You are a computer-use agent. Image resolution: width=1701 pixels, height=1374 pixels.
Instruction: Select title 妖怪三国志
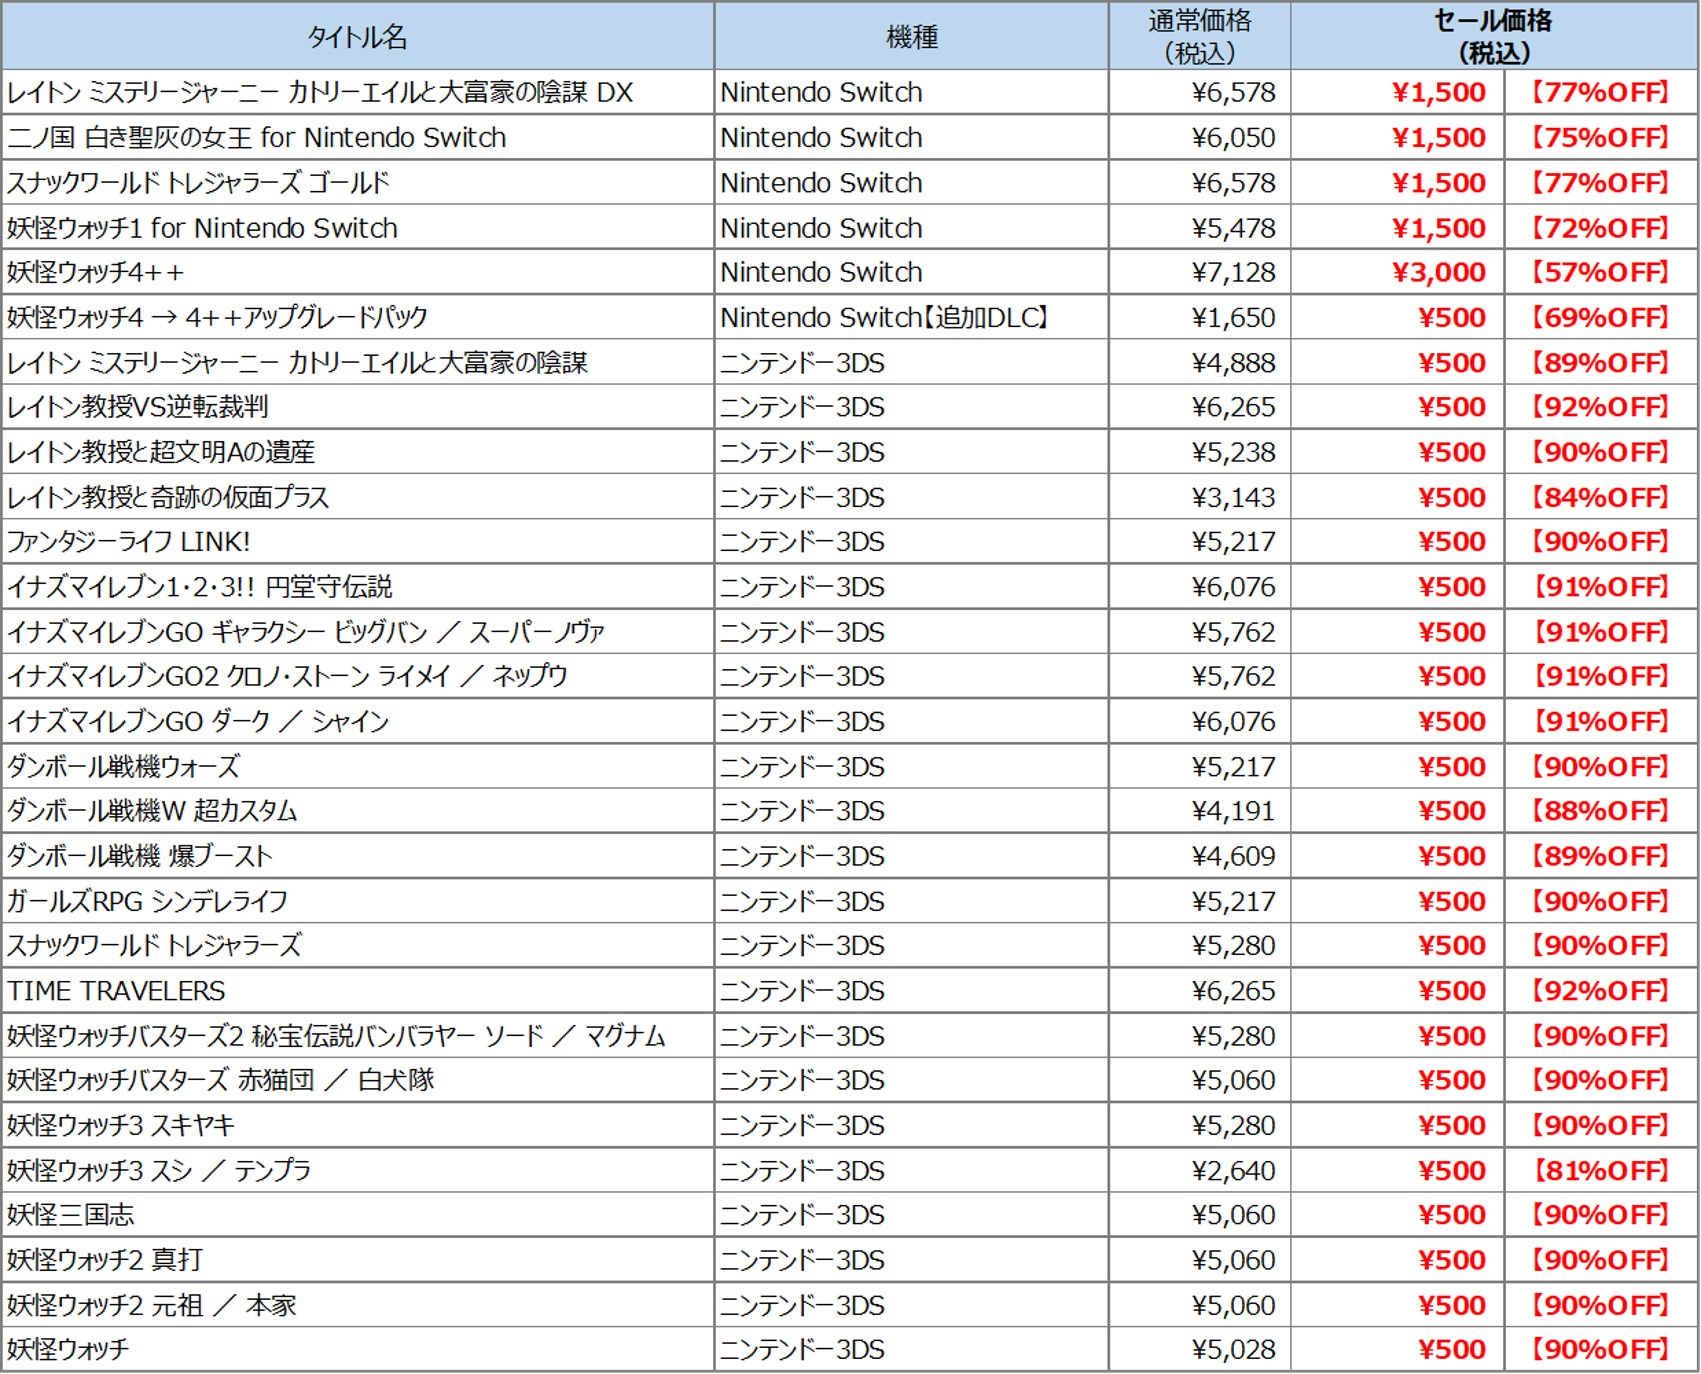tap(70, 1215)
